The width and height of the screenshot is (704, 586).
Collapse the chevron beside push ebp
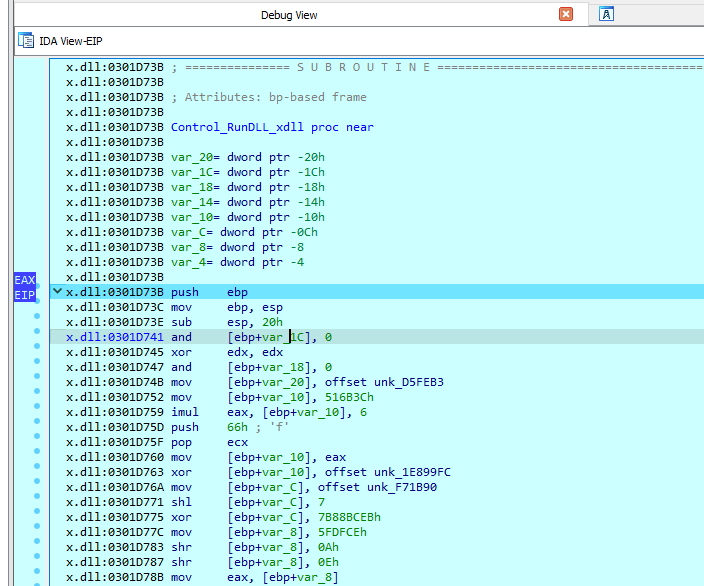(x=57, y=291)
